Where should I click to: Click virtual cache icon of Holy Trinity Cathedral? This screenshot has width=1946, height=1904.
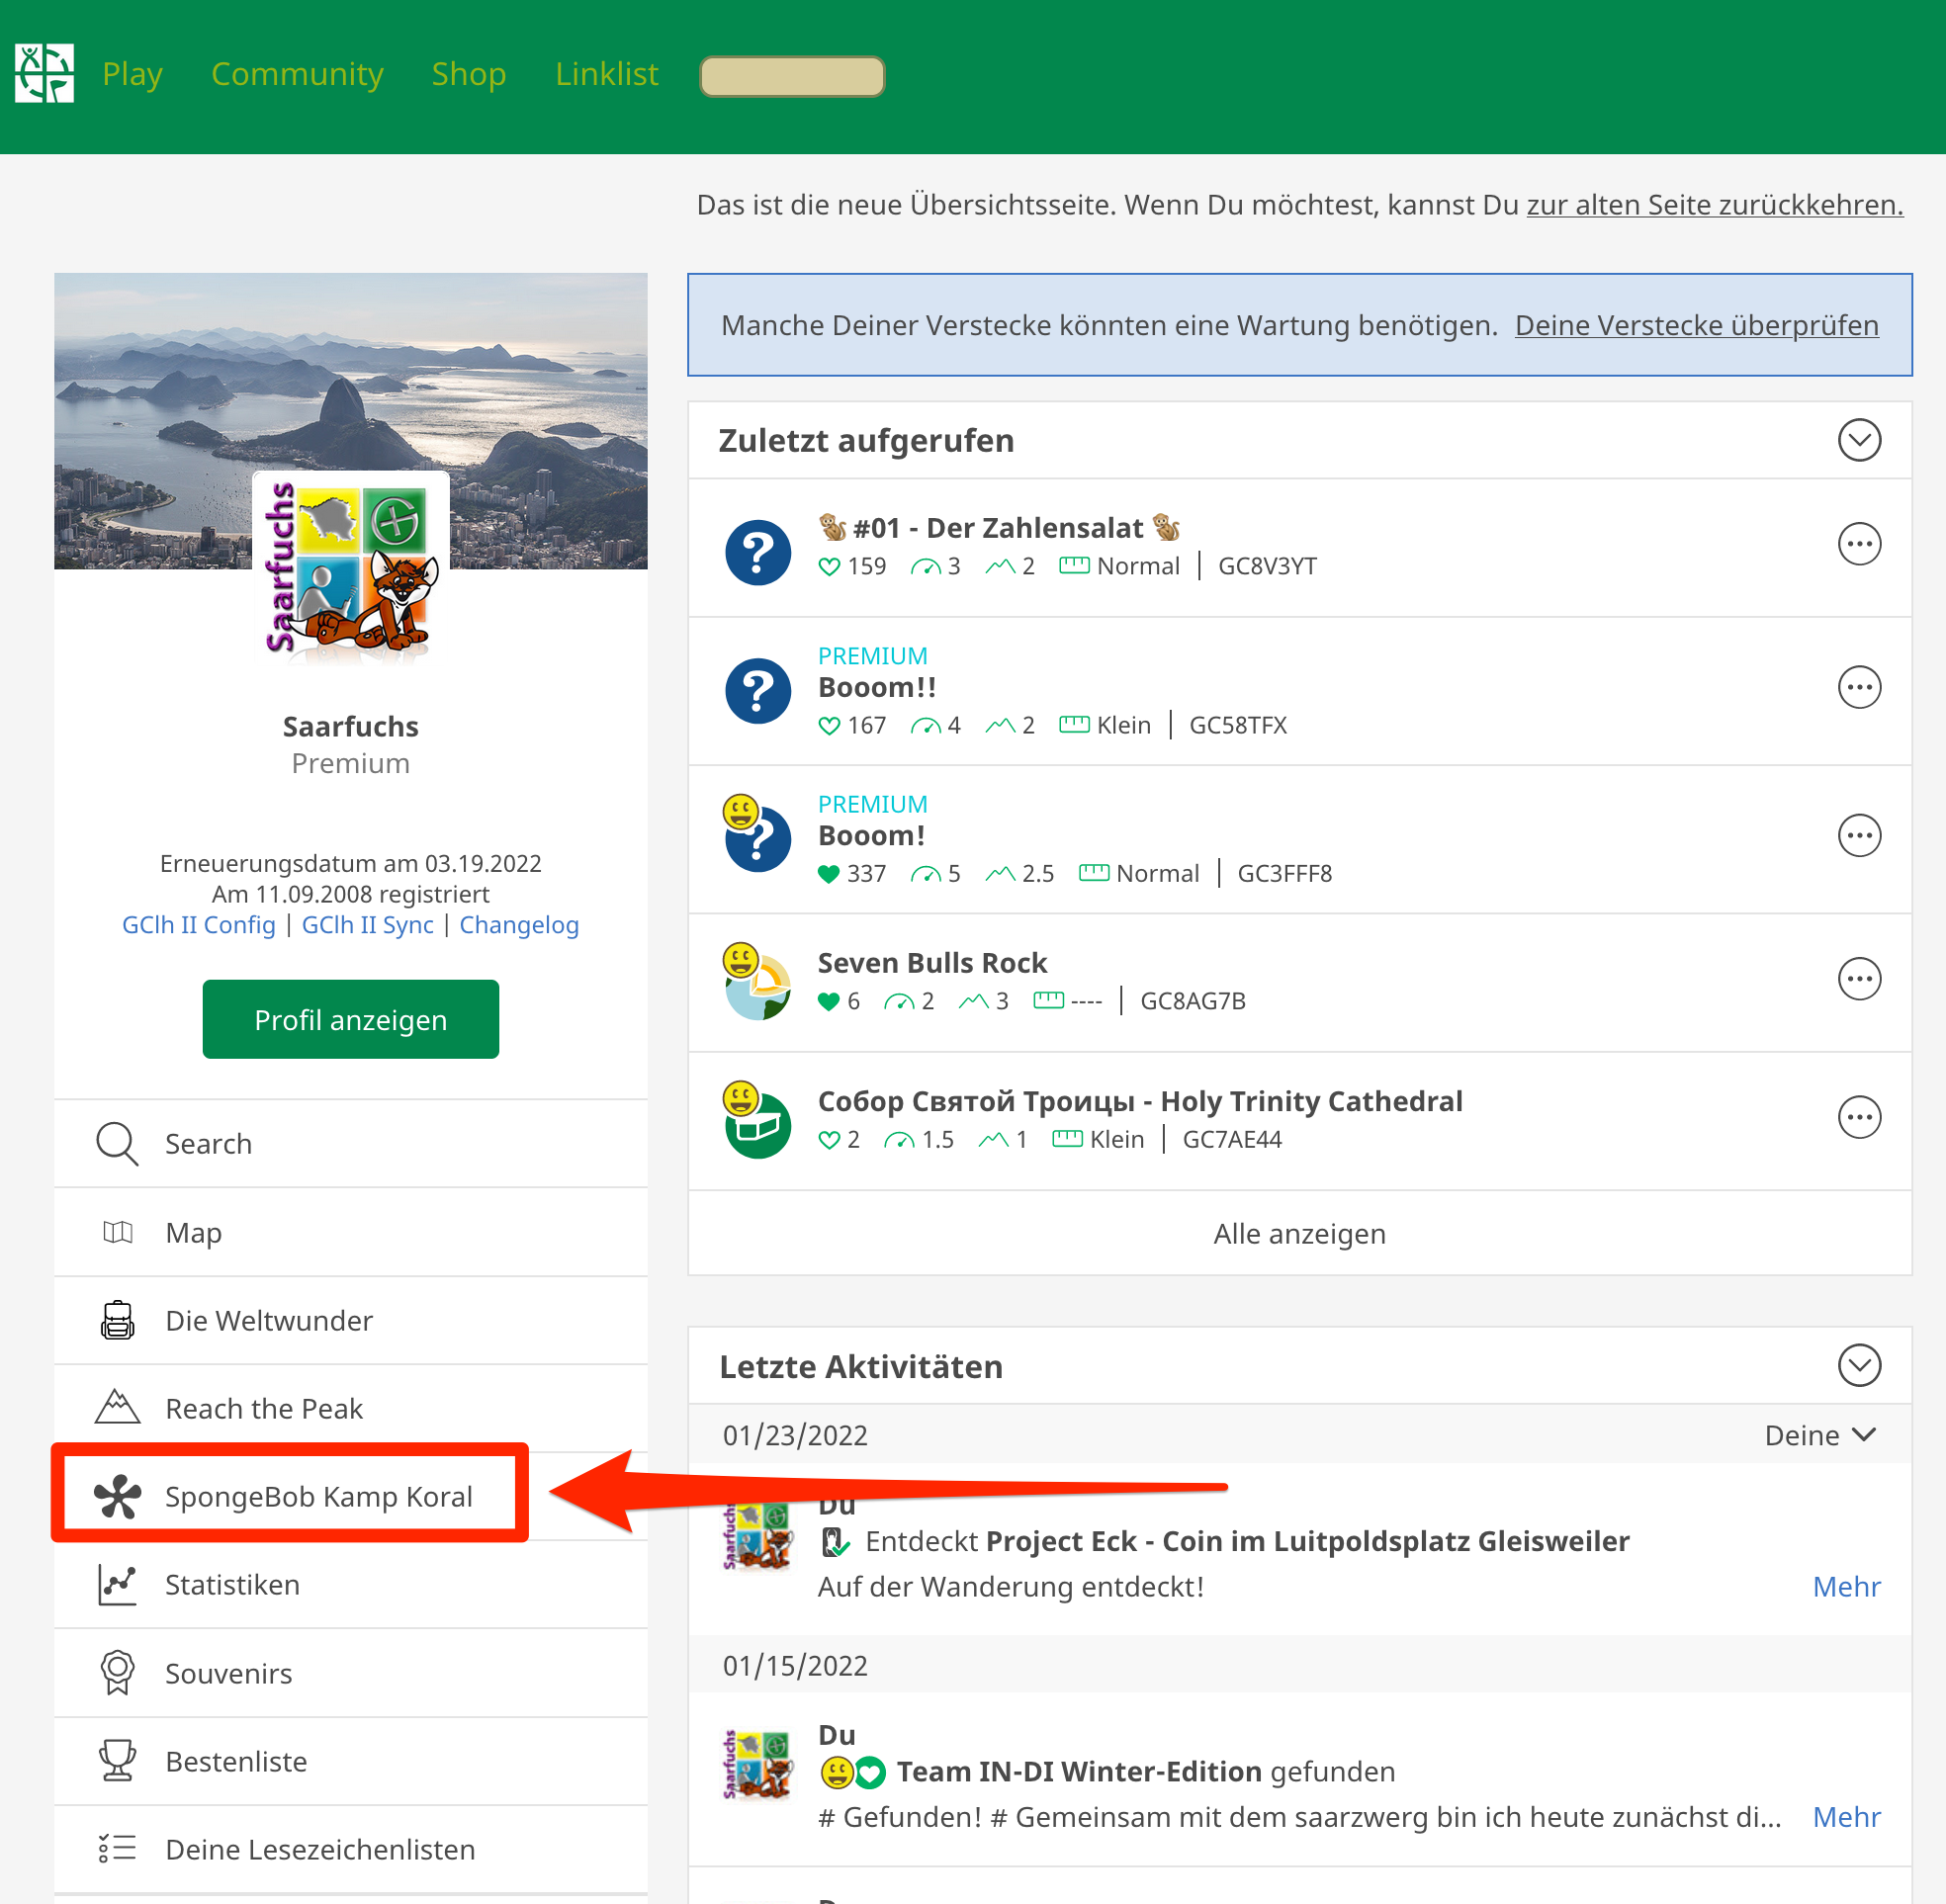click(x=758, y=1120)
